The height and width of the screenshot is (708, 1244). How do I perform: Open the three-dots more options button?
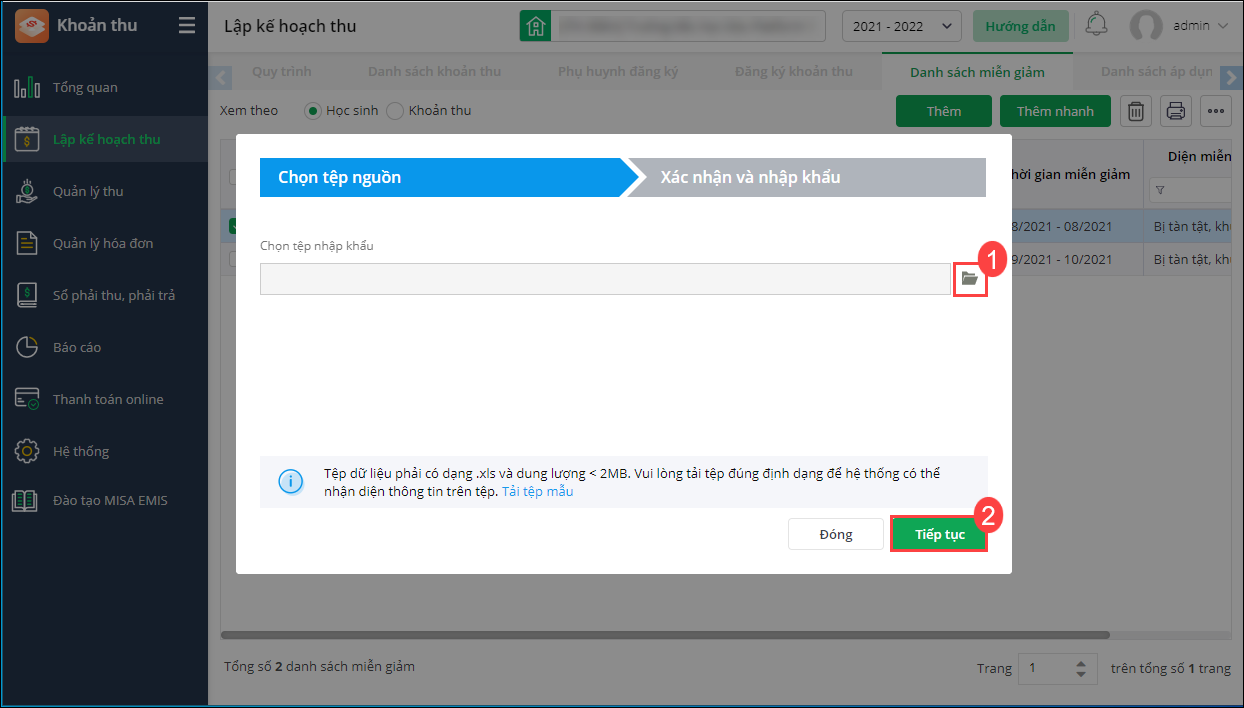point(1215,111)
